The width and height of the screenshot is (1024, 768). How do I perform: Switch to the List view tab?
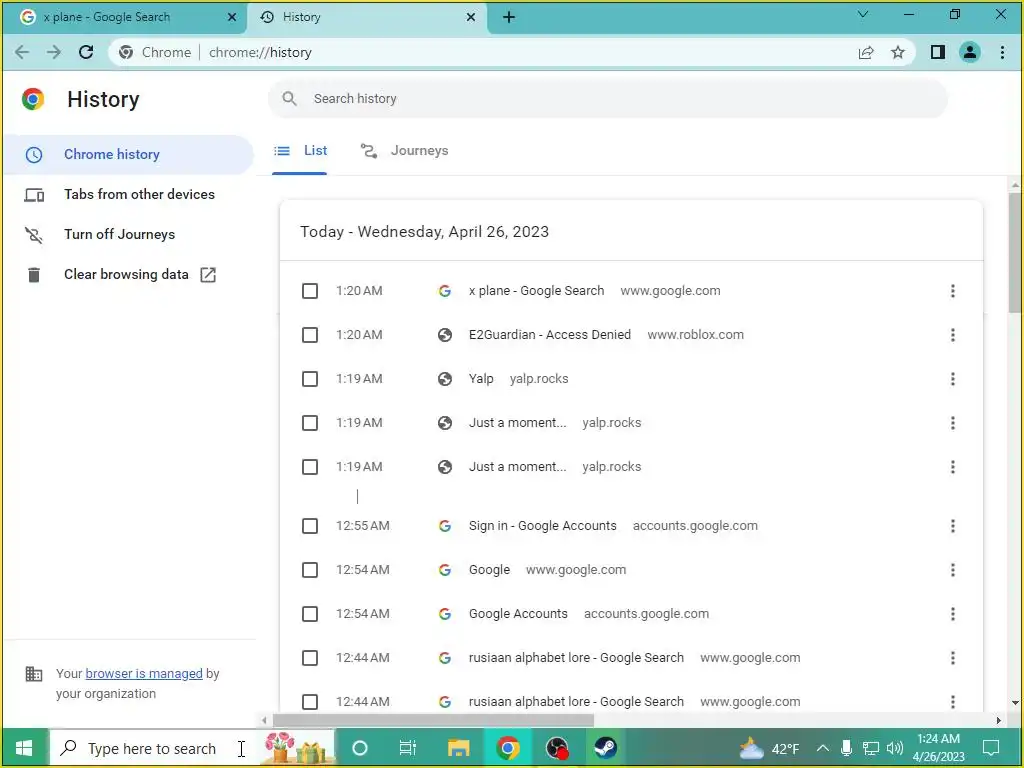300,151
